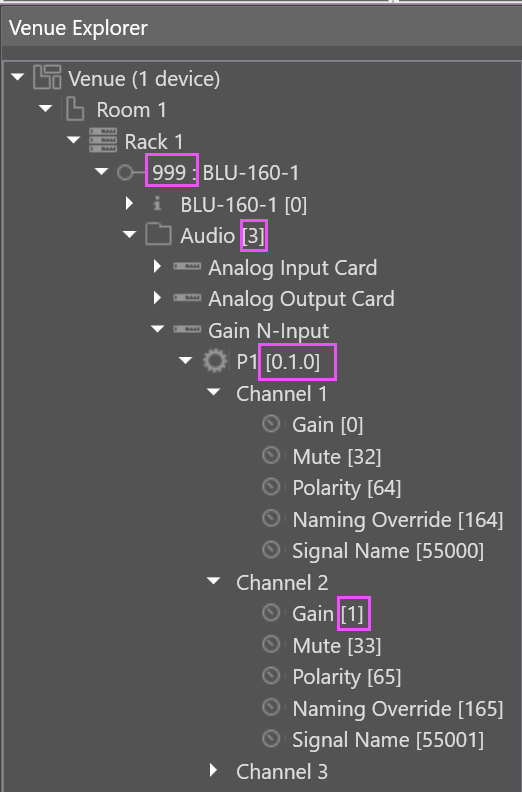Click the Venue Explorer panel title
Screen dimensions: 522x792
pos(78,28)
